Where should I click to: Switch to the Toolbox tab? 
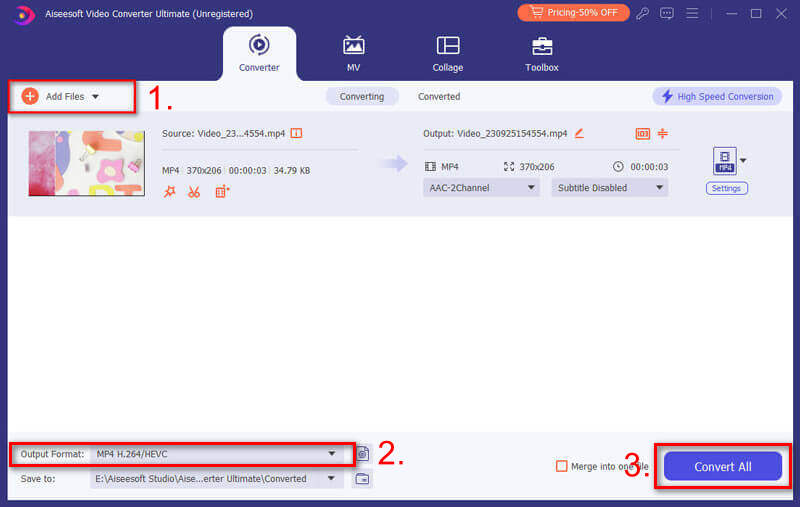[x=542, y=54]
